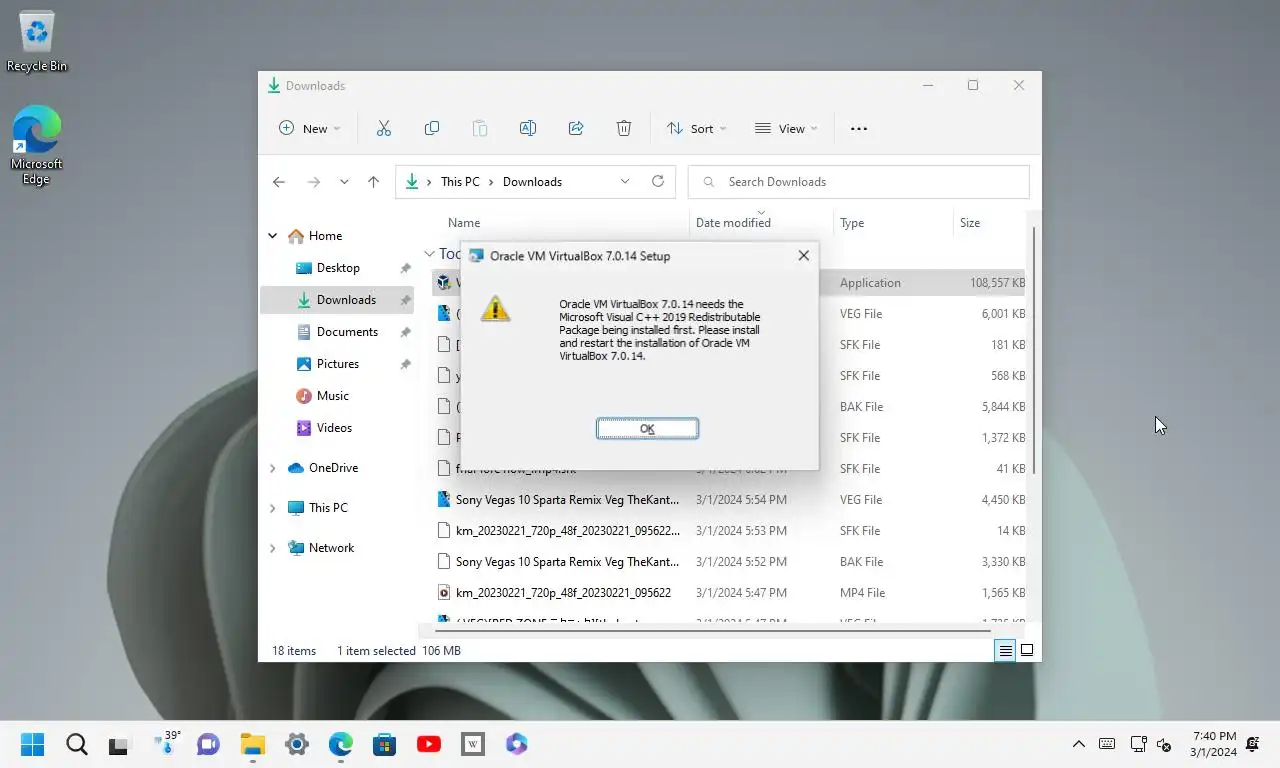
Task: Click the Paste clipboard icon
Action: 479,128
